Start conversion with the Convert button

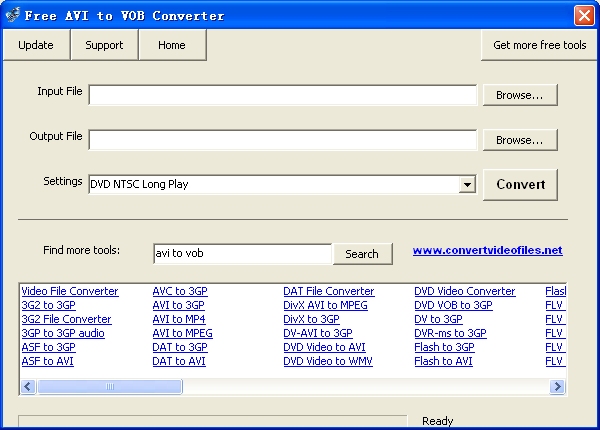click(x=520, y=185)
